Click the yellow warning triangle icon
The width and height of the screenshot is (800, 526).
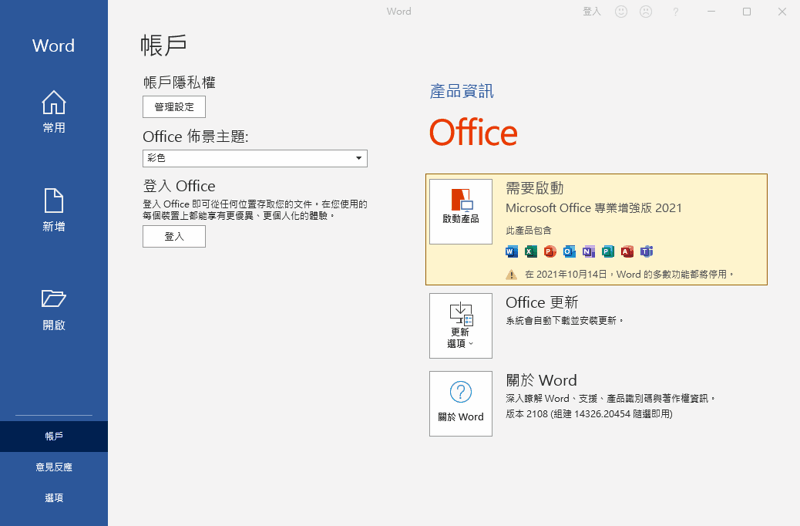click(511, 275)
